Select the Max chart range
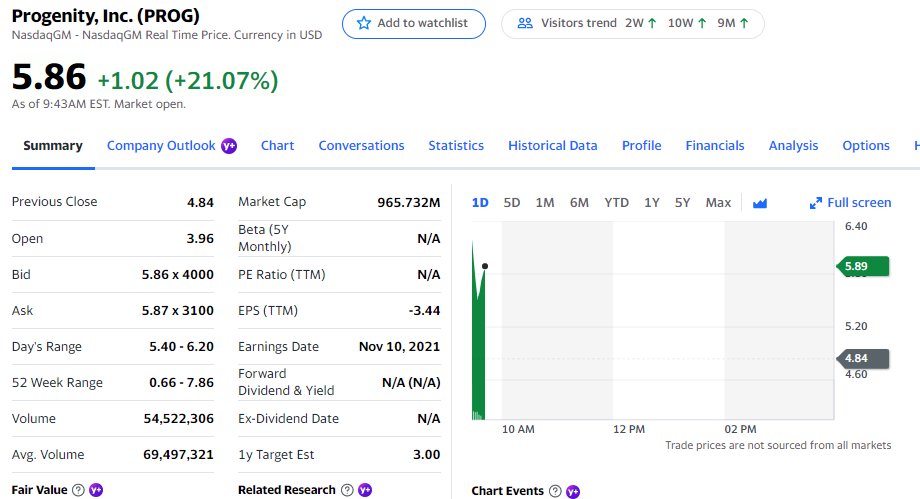The width and height of the screenshot is (920, 499). tap(718, 203)
